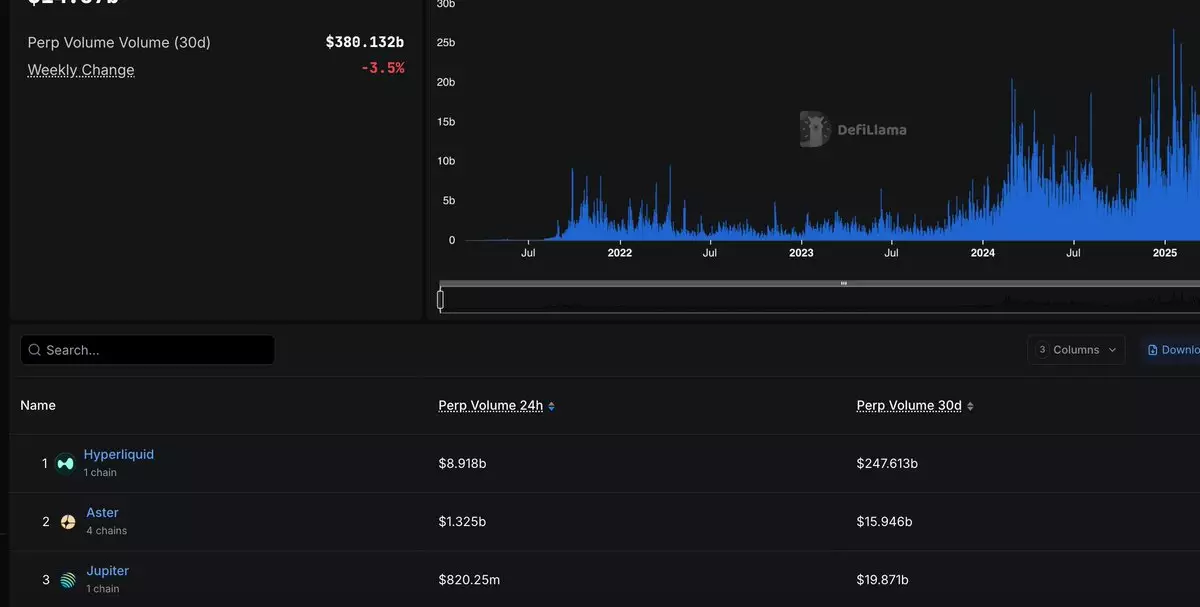This screenshot has width=1200, height=607.
Task: Sort by Perp Volume 24h arrows
Action: coord(551,406)
